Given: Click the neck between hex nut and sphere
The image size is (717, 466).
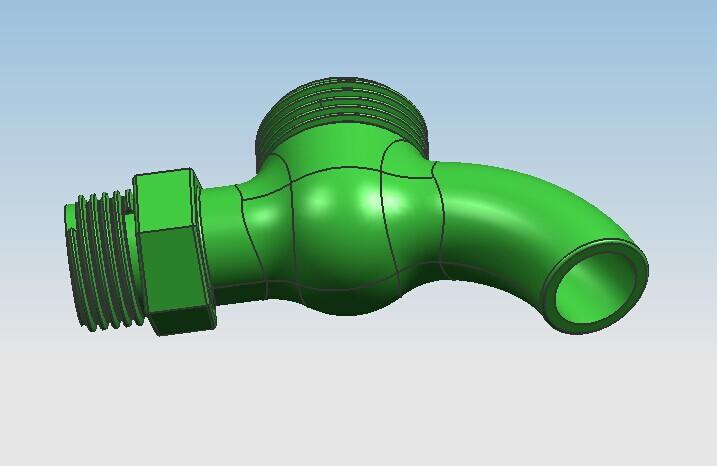Looking at the screenshot, I should pos(225,240).
